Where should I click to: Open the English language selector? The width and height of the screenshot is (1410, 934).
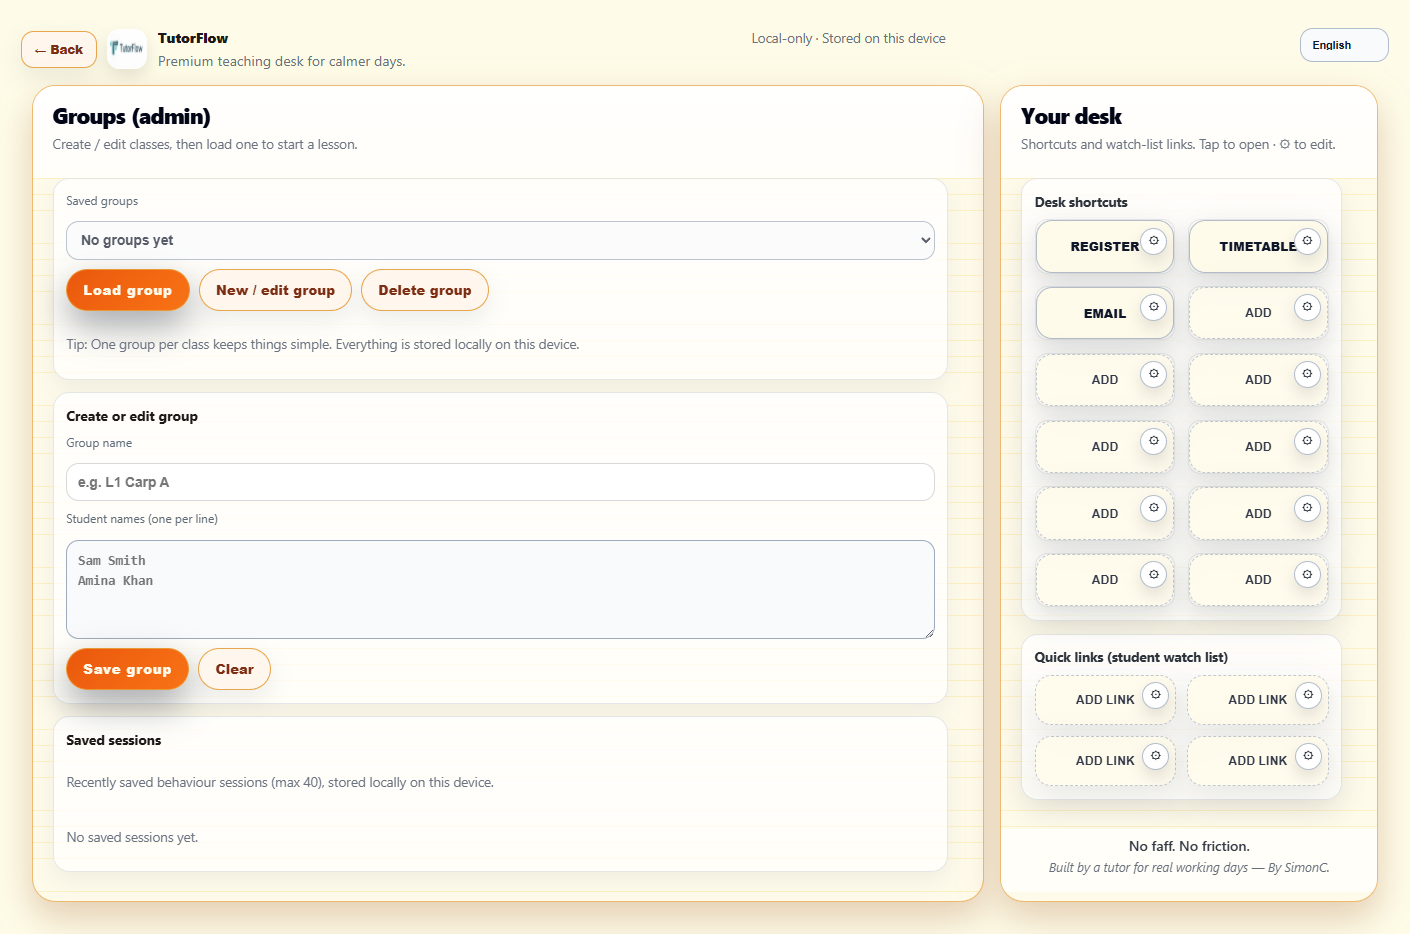pos(1343,44)
